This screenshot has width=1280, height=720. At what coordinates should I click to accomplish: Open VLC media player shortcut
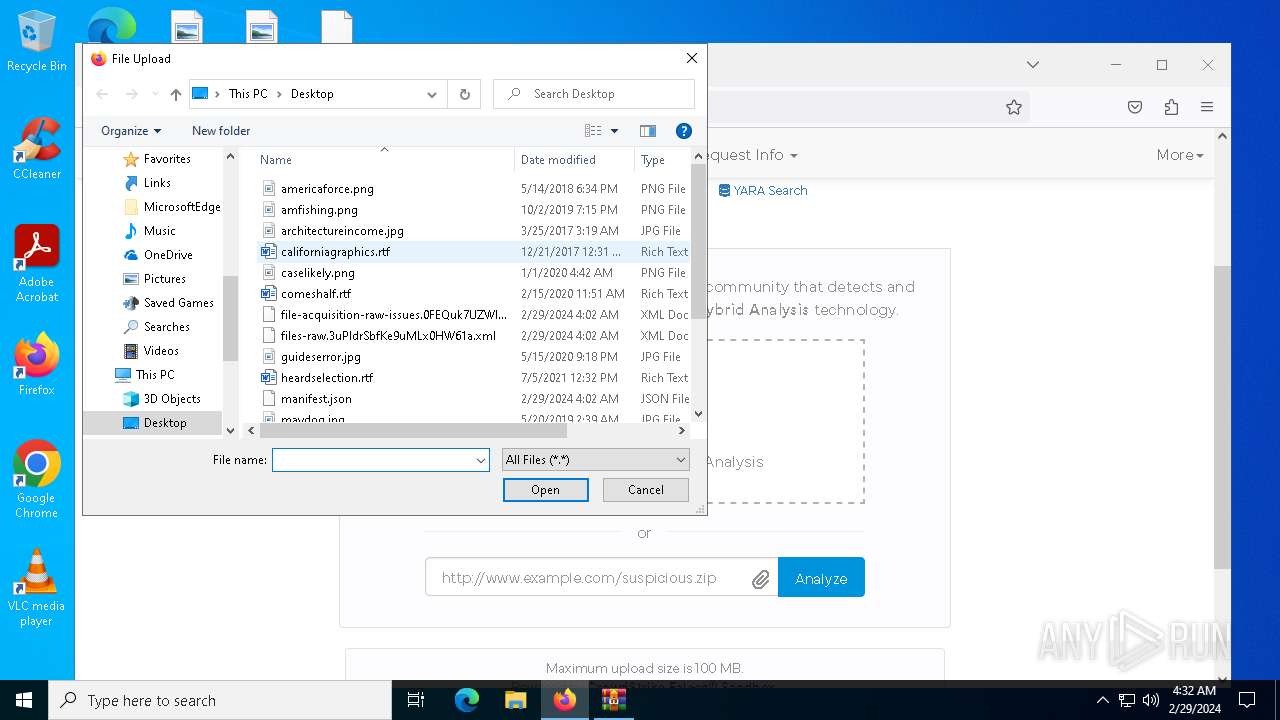click(x=37, y=588)
